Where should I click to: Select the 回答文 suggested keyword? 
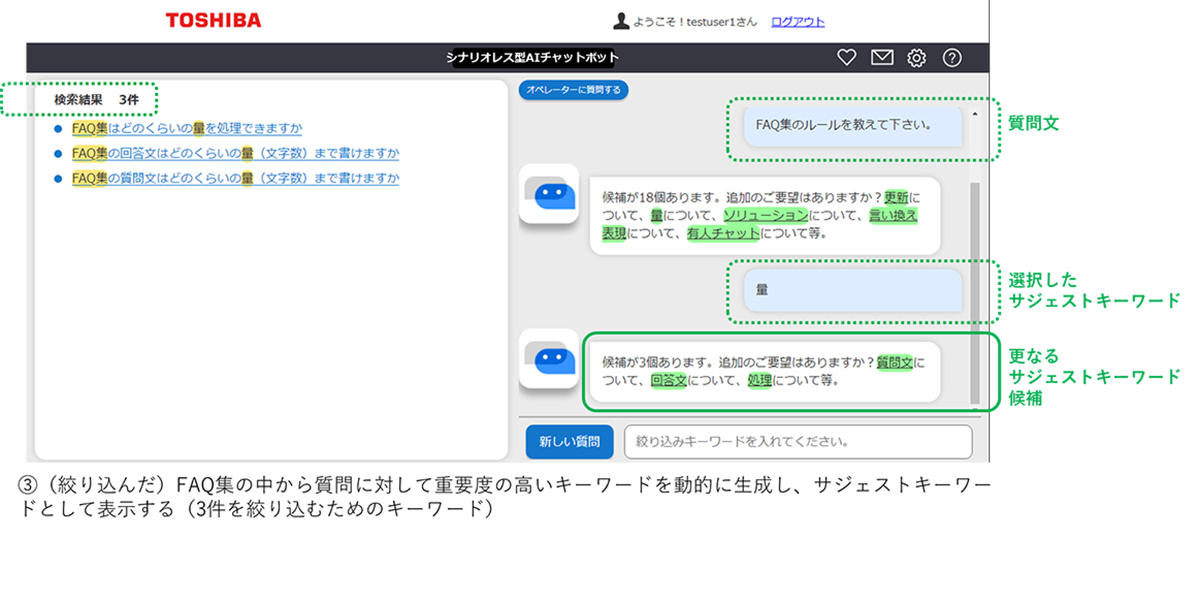pyautogui.click(x=668, y=380)
